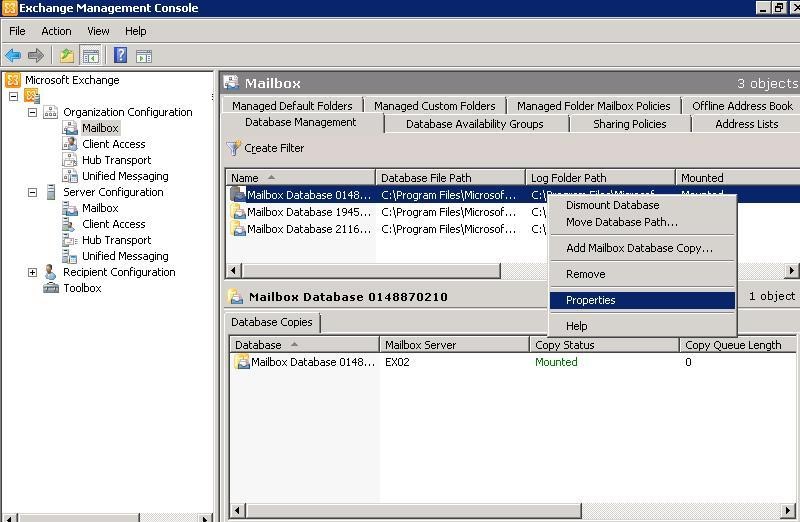Choose Help from the context menu
Viewport: 800px width, 522px height.
click(642, 326)
